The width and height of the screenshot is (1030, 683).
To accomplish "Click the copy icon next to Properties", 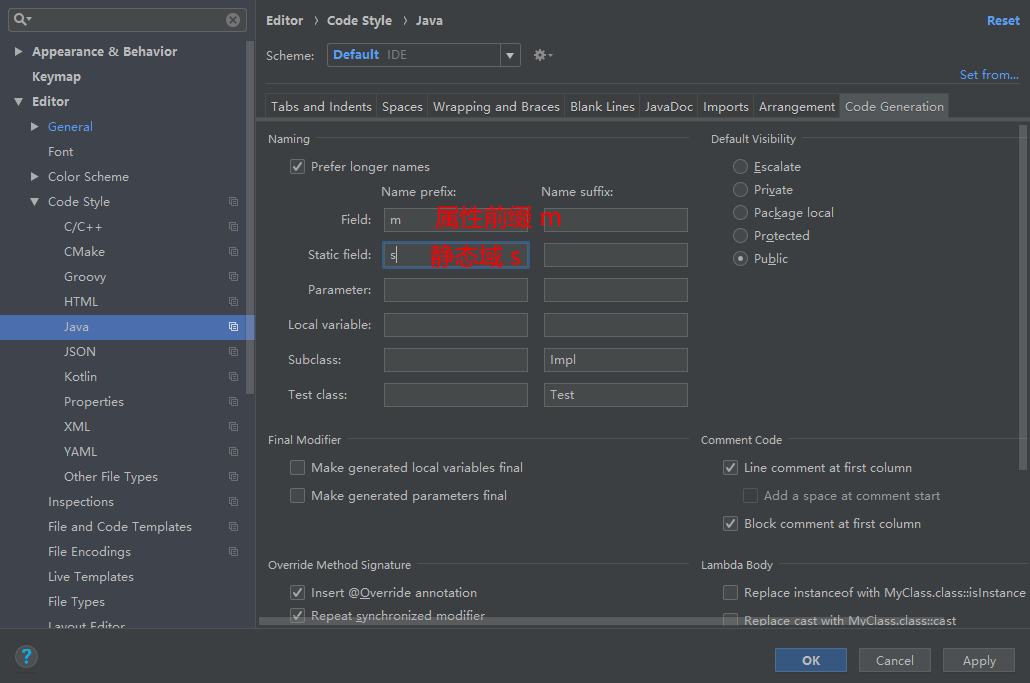I will pos(233,401).
